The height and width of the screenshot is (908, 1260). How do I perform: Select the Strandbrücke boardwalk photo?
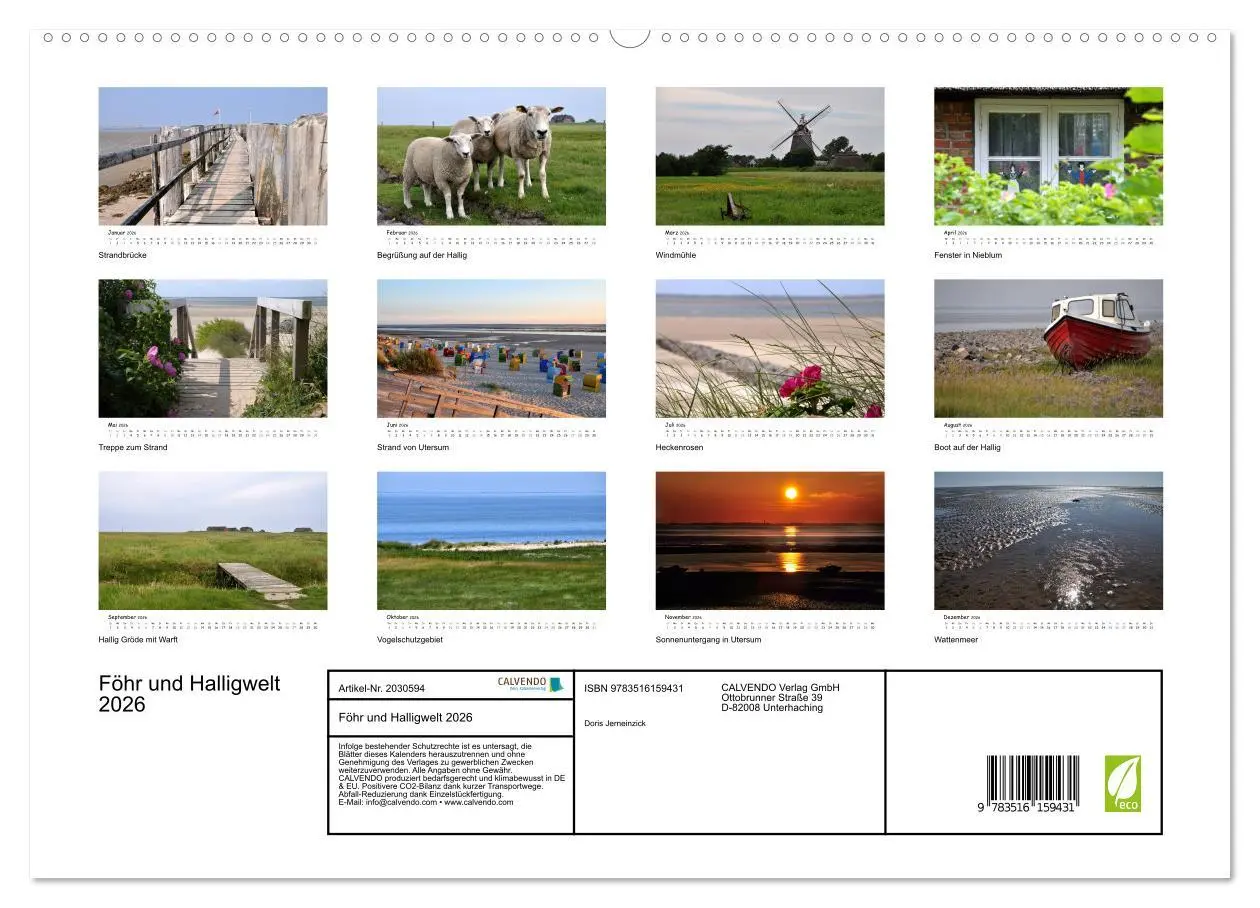pyautogui.click(x=213, y=156)
